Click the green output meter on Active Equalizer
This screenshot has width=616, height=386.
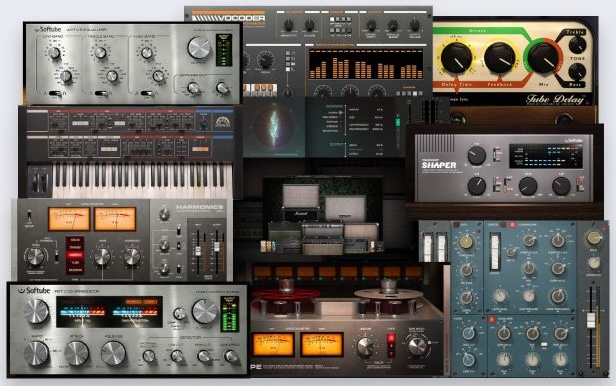(224, 50)
